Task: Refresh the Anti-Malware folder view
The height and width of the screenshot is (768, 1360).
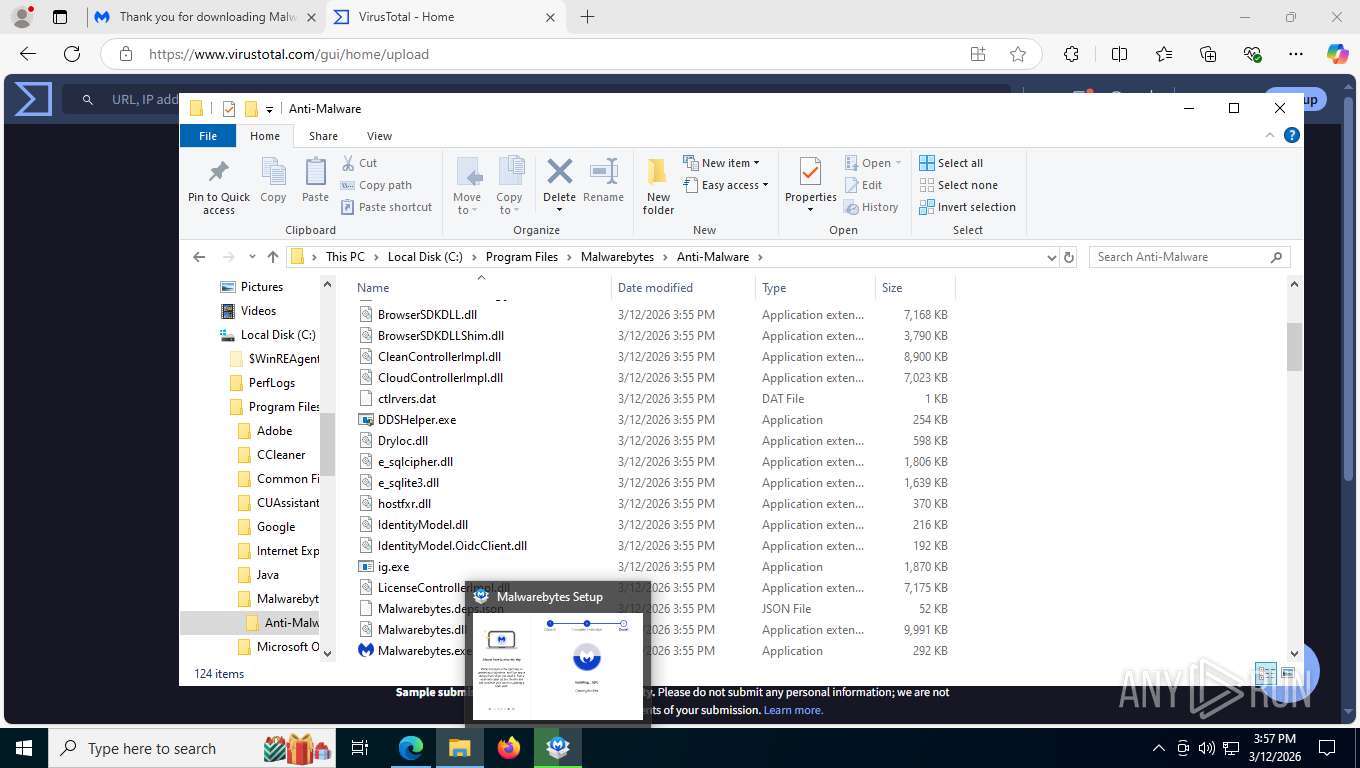Action: (1069, 257)
